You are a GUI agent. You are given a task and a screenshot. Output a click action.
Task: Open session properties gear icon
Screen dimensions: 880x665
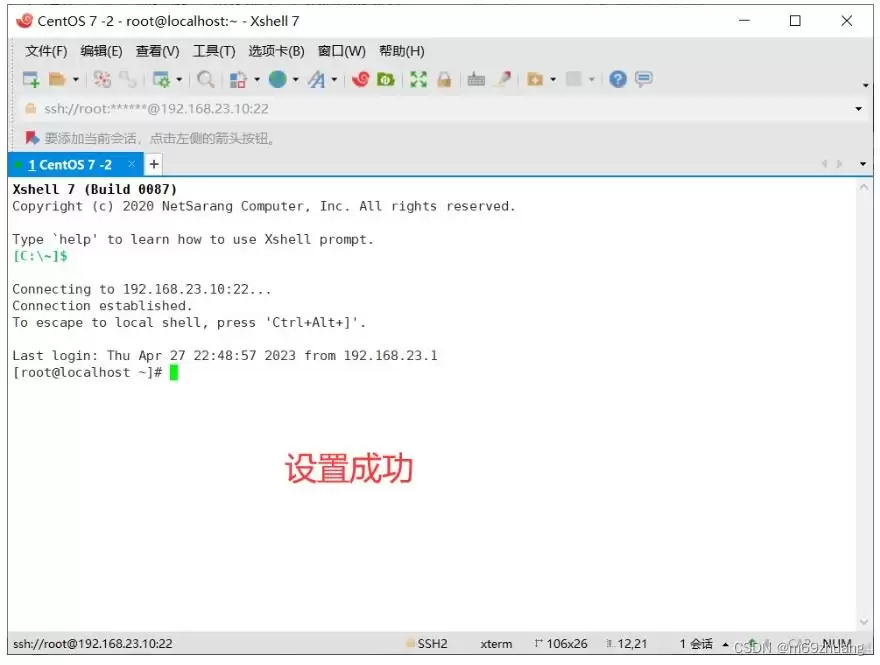pyautogui.click(x=161, y=80)
